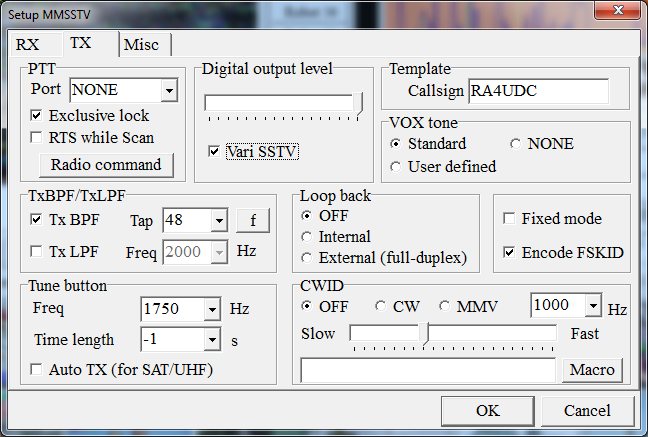The image size is (648, 437).
Task: Click the 'f' filter button beside Tap
Action: pyautogui.click(x=252, y=220)
